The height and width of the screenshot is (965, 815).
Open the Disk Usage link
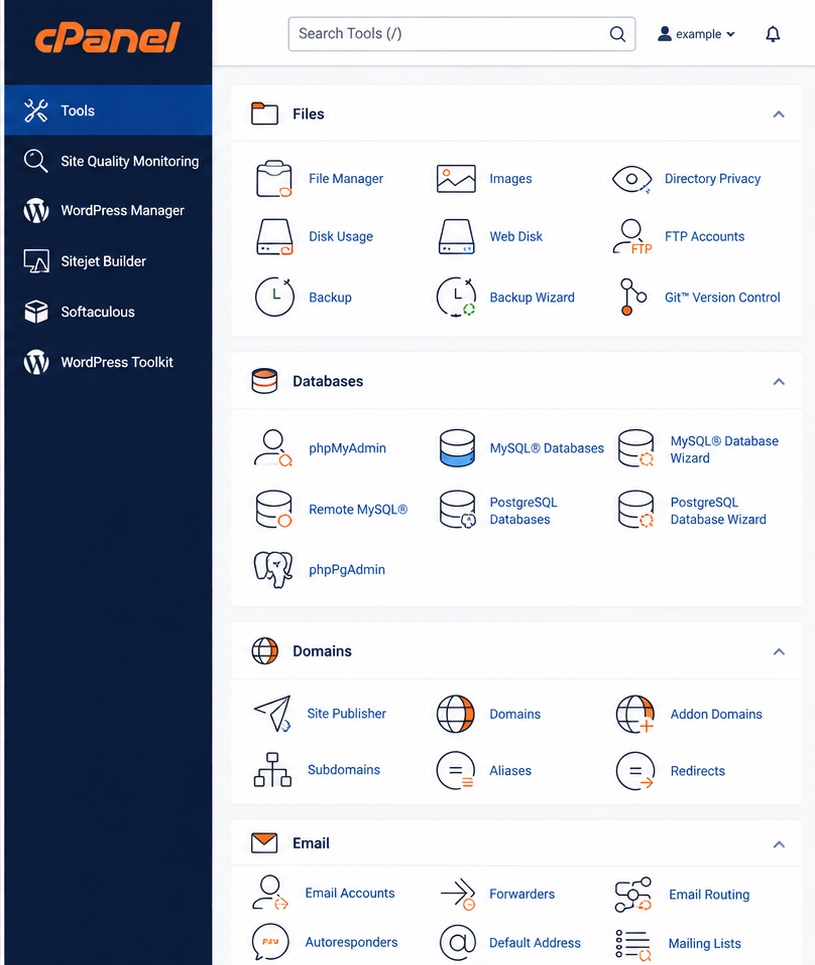(x=341, y=236)
